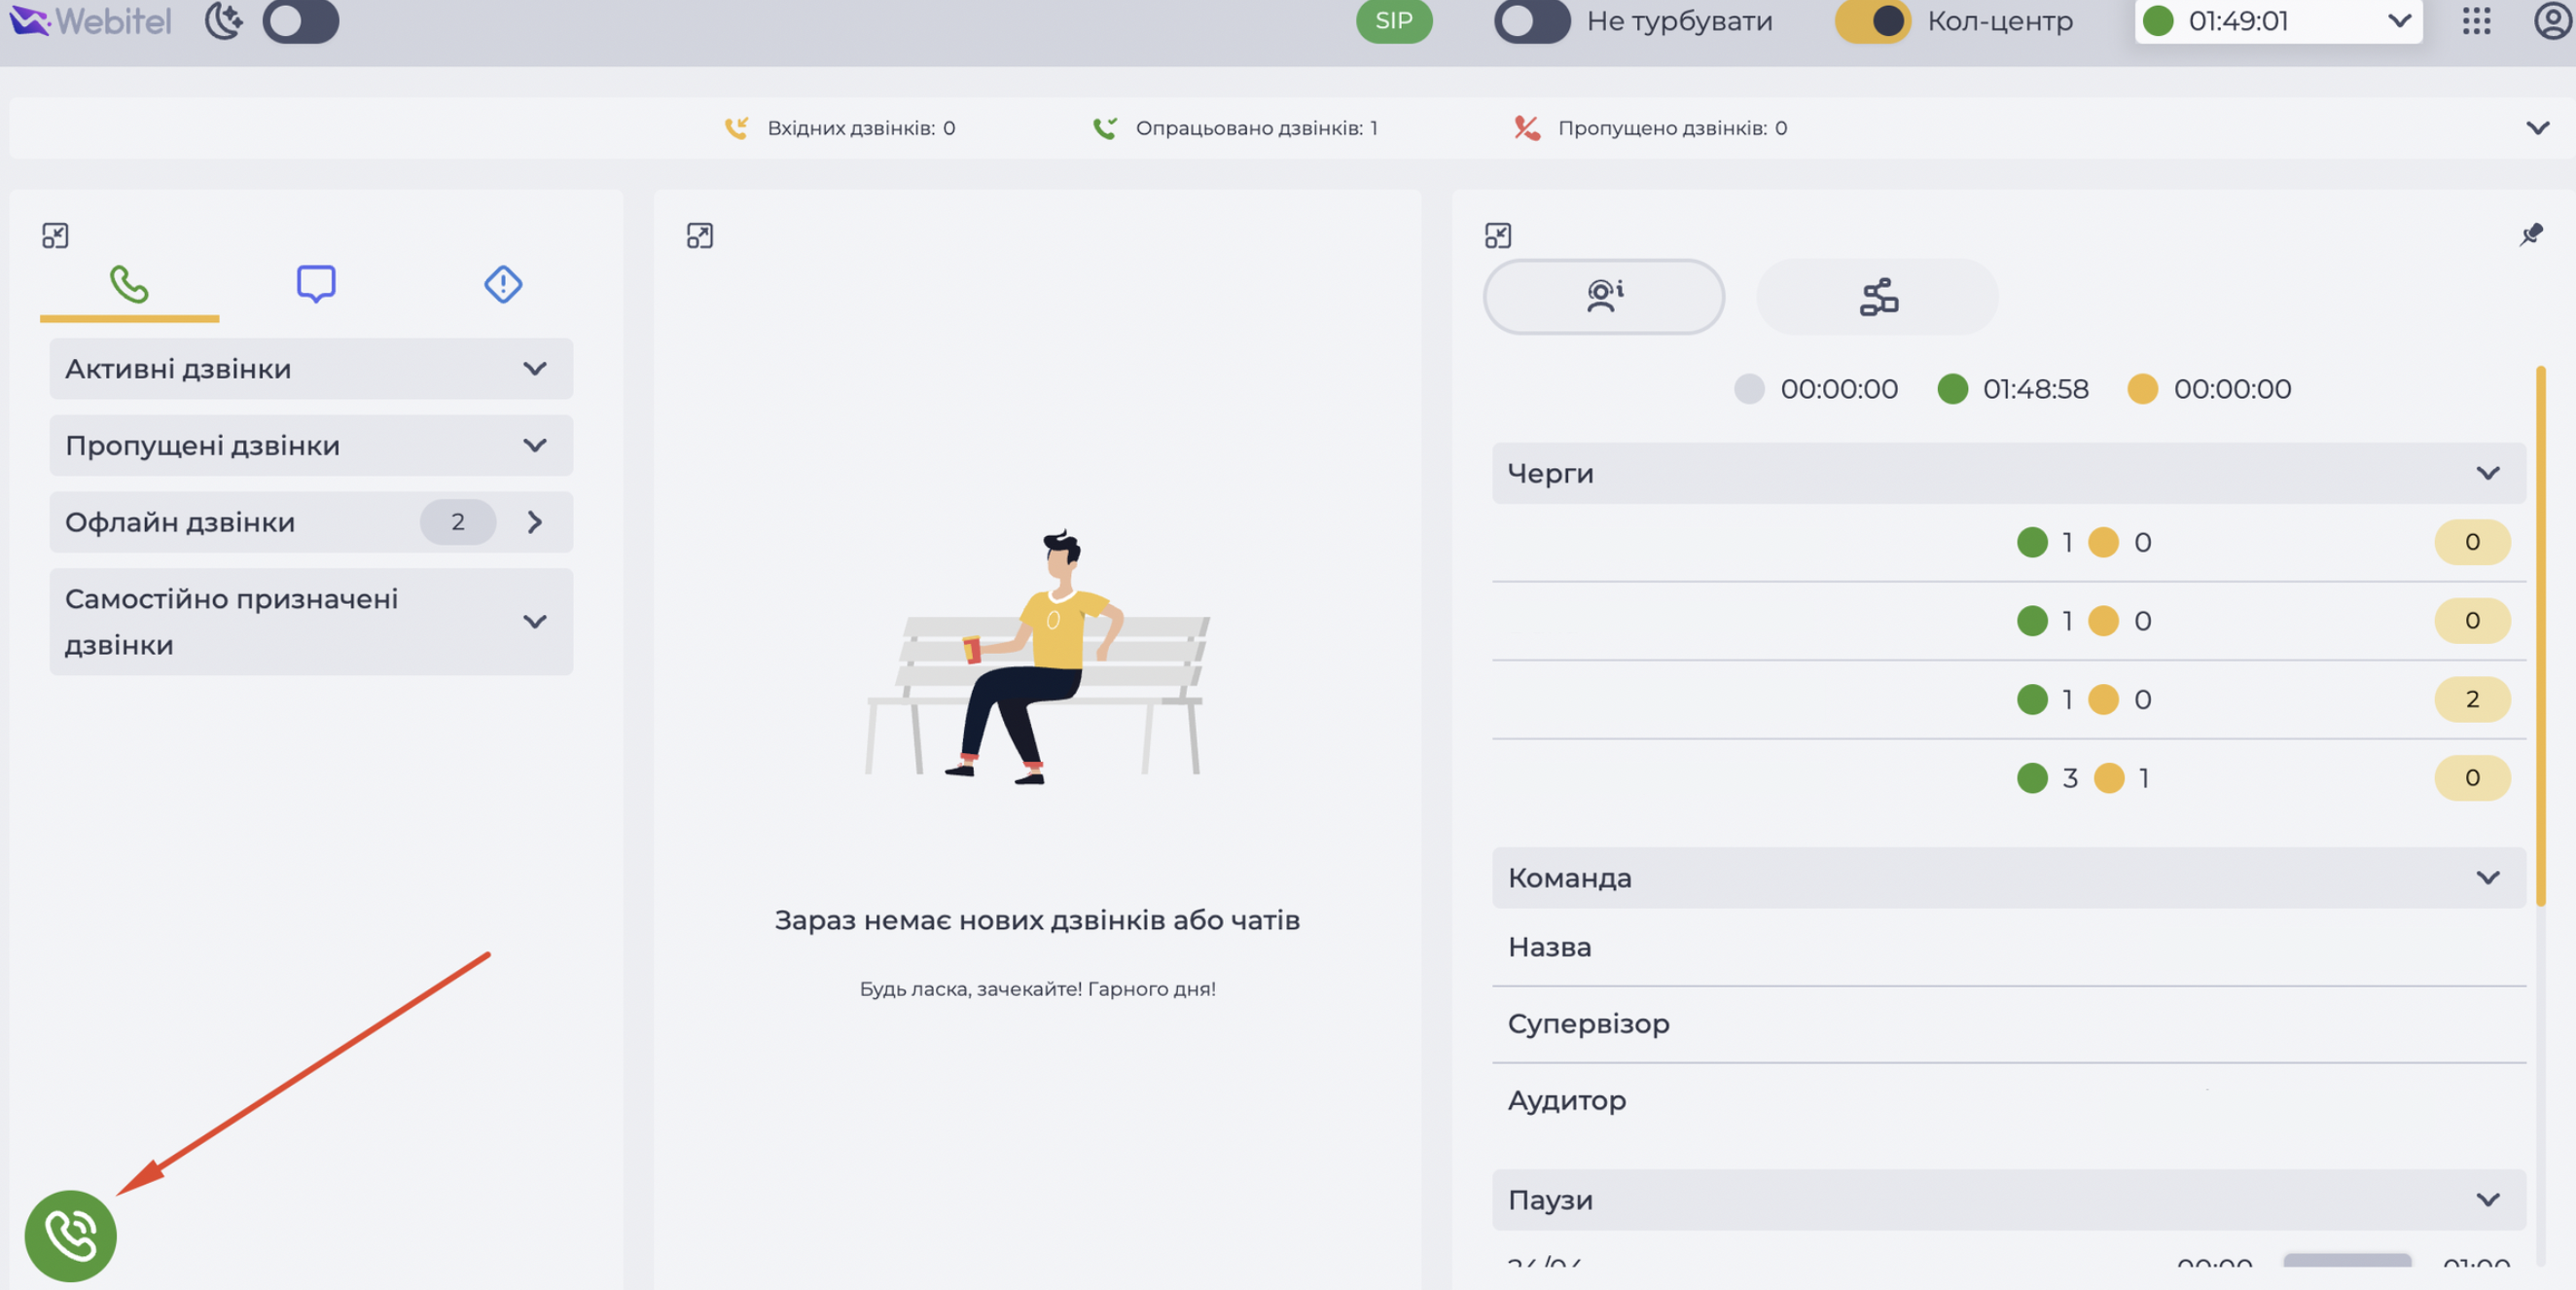This screenshot has height=1290, width=2576.
Task: Switch to the calls tab
Action: (129, 285)
